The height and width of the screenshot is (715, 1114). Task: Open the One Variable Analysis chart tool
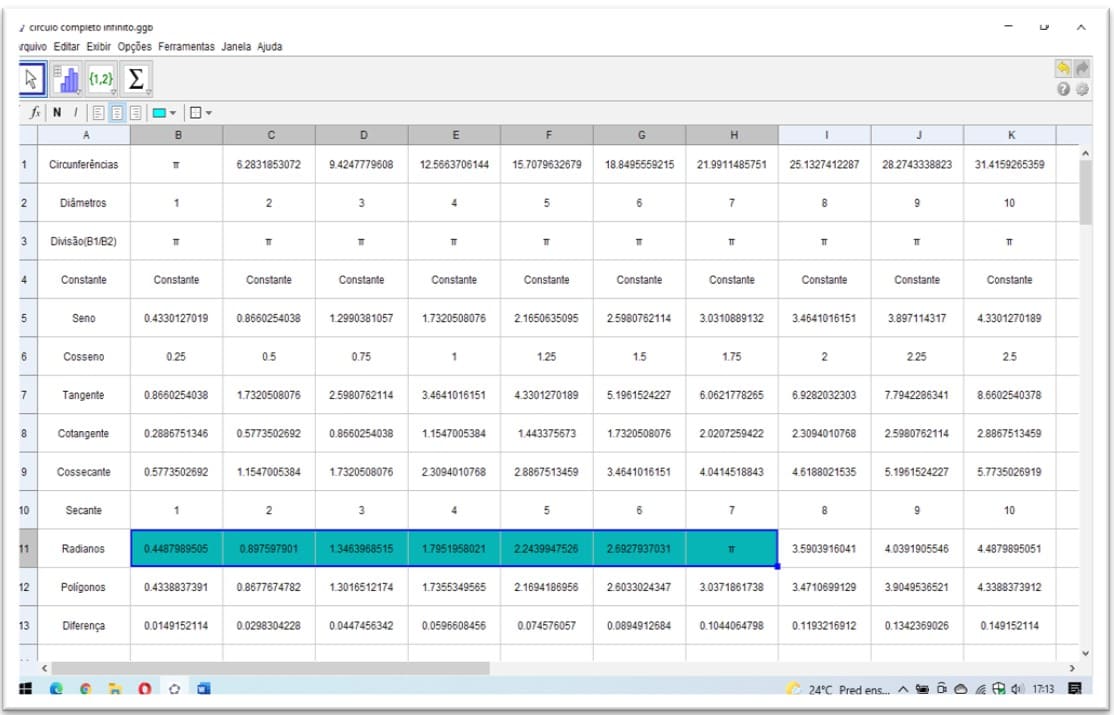point(65,78)
